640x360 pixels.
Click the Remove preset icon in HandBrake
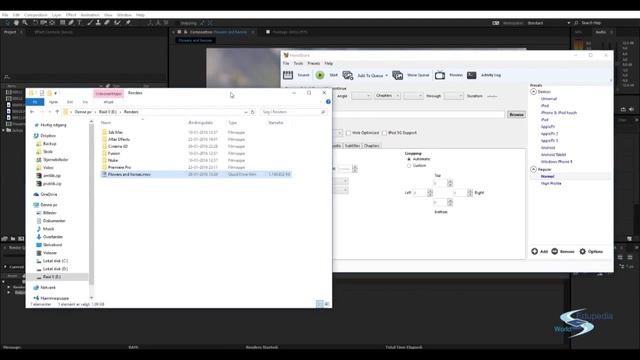click(x=555, y=251)
